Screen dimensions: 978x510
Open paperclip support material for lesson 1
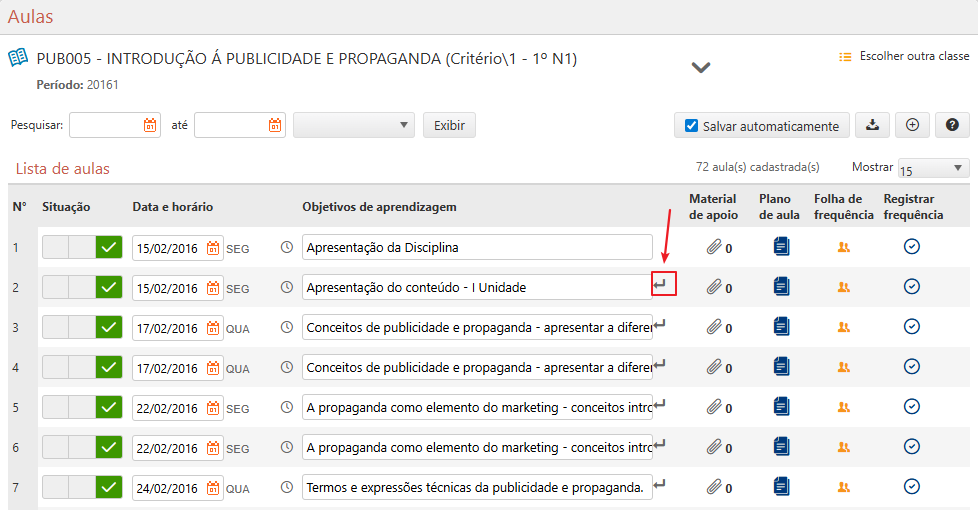[x=714, y=248]
